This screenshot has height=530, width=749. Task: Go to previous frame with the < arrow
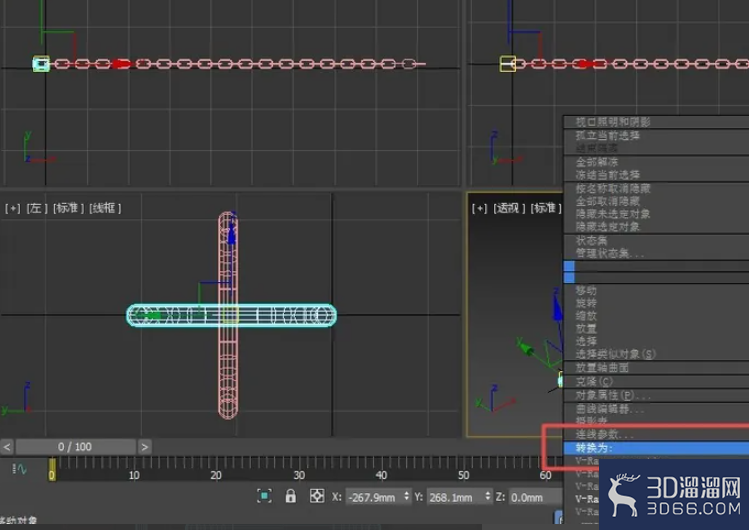point(7,447)
